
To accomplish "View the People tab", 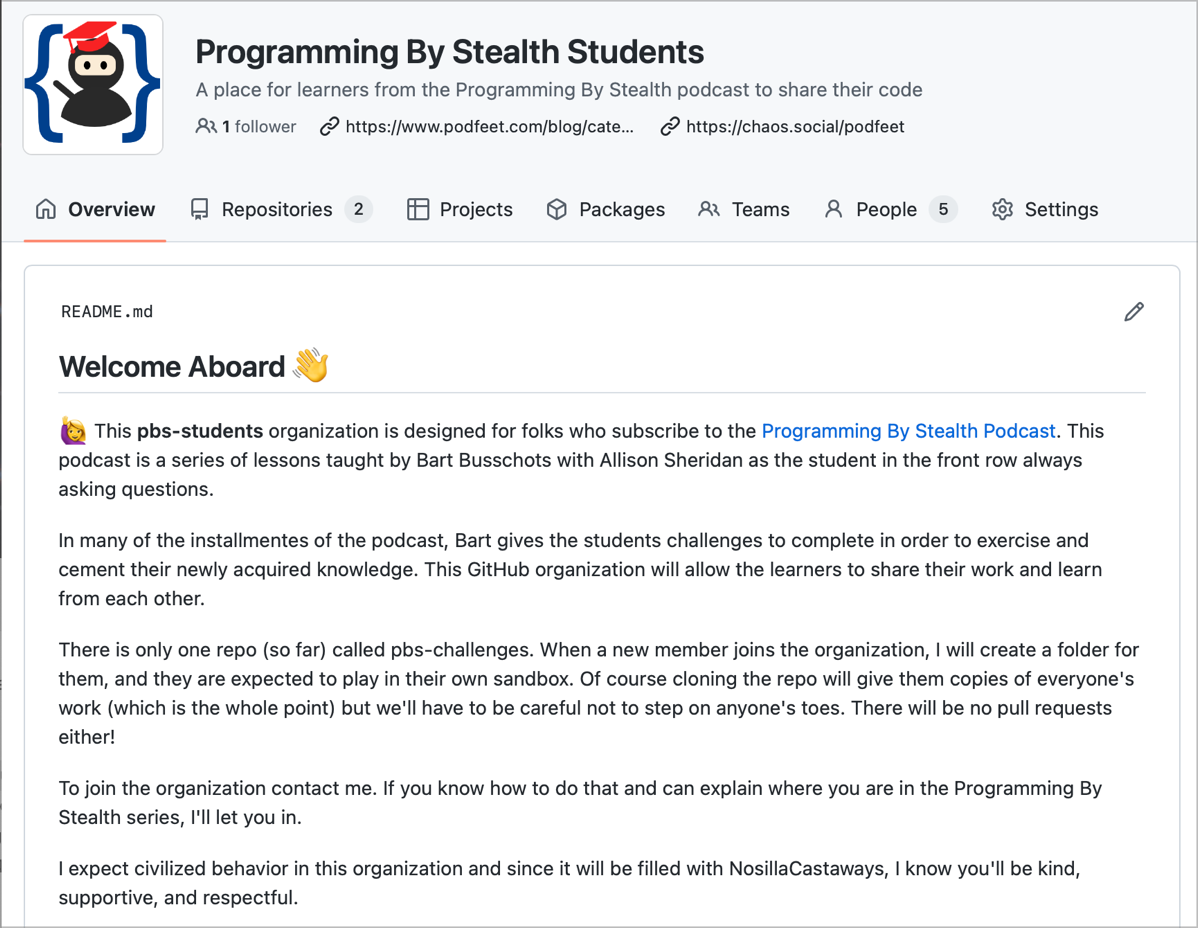I will pyautogui.click(x=890, y=209).
